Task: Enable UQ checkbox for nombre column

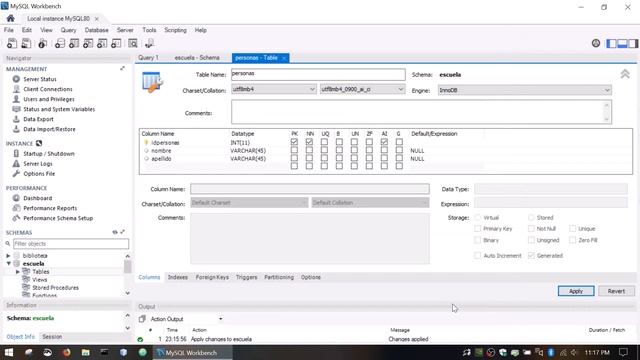Action: click(x=324, y=150)
